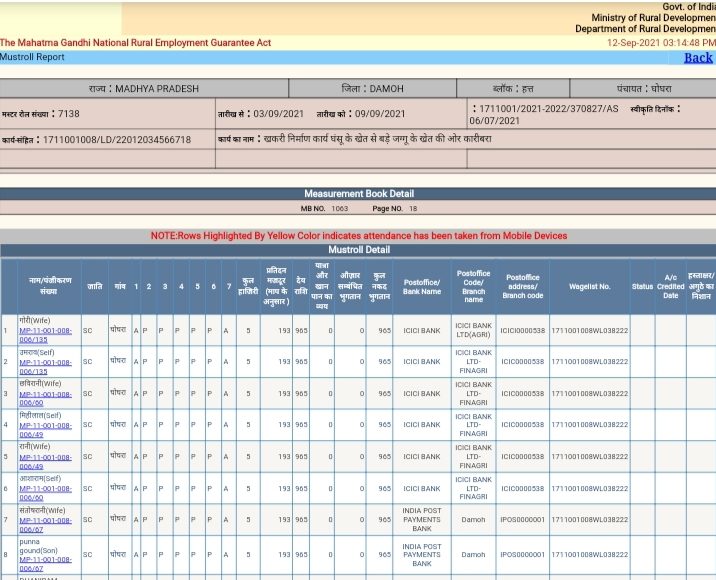Open उमराव(Self) registration link in row 2
This screenshot has width=716, height=580.
tap(46, 367)
